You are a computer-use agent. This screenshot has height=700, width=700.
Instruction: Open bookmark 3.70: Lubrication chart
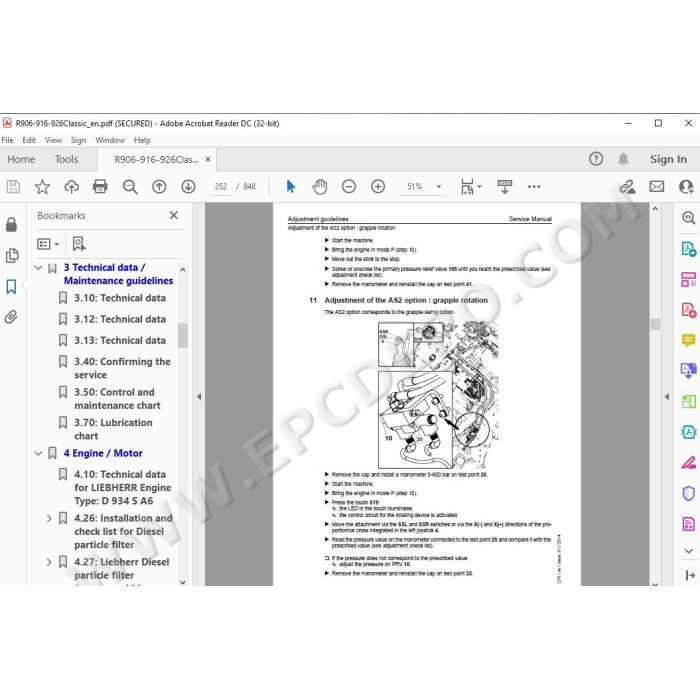tap(113, 429)
